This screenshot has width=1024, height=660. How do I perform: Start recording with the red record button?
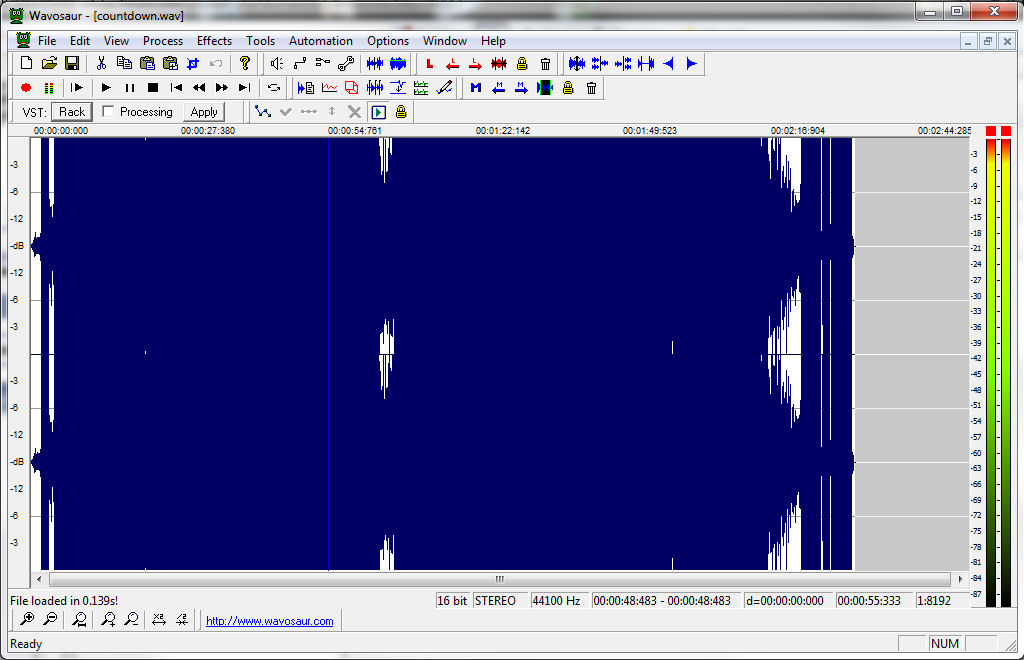click(26, 87)
